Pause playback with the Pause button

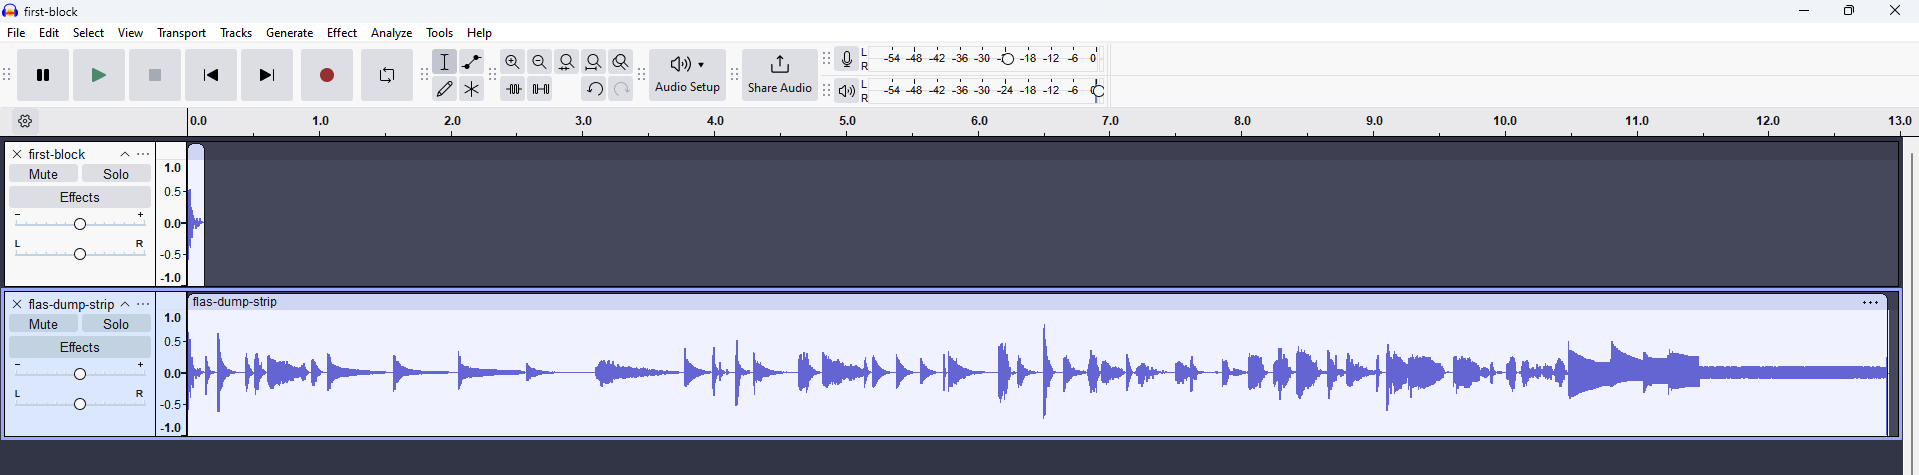click(43, 75)
